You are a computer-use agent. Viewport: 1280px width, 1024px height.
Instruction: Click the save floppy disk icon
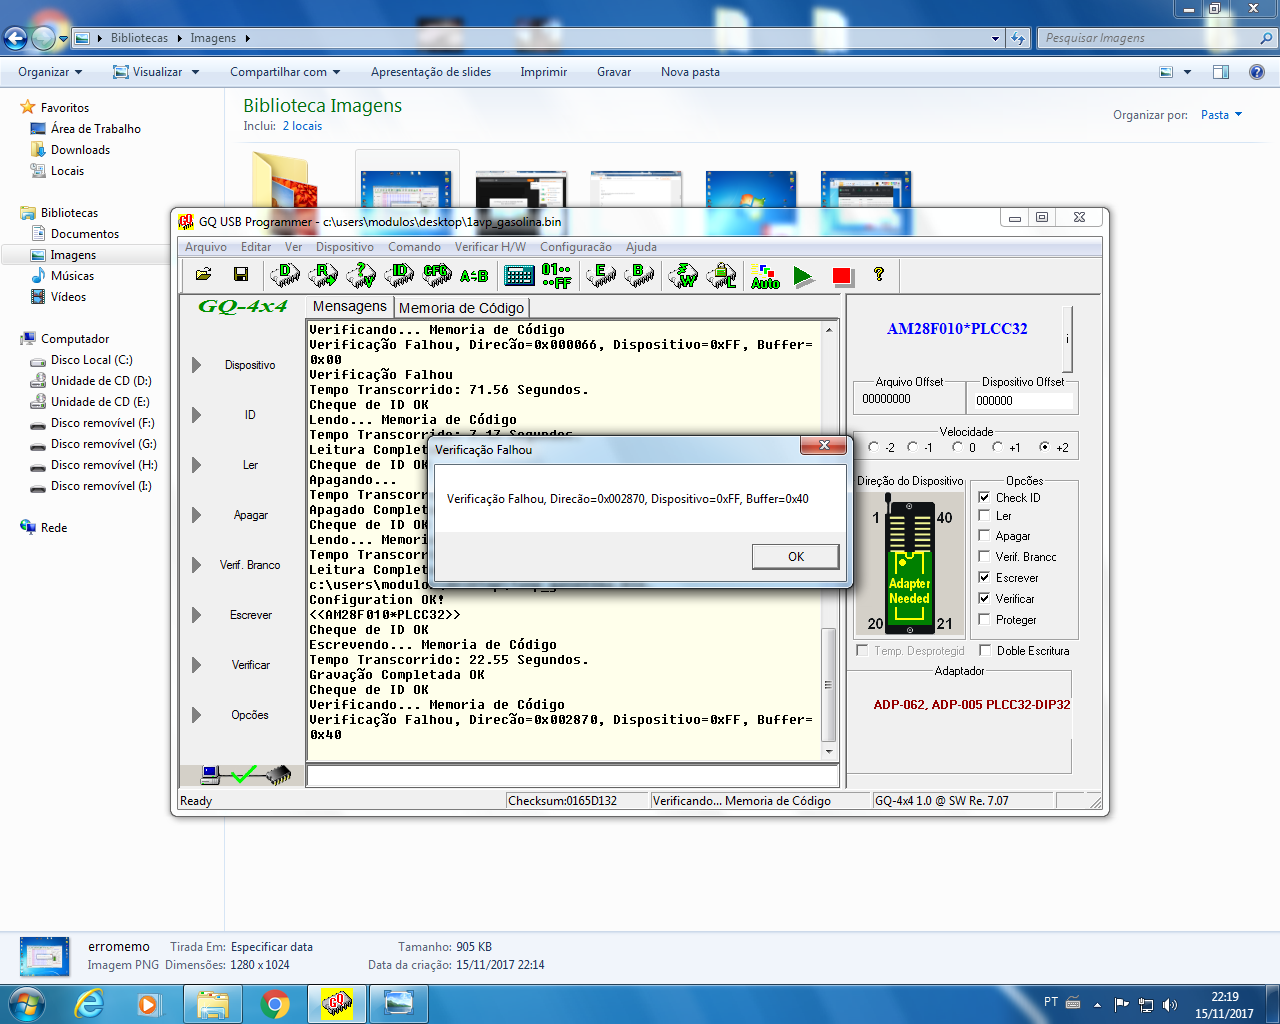(x=240, y=274)
